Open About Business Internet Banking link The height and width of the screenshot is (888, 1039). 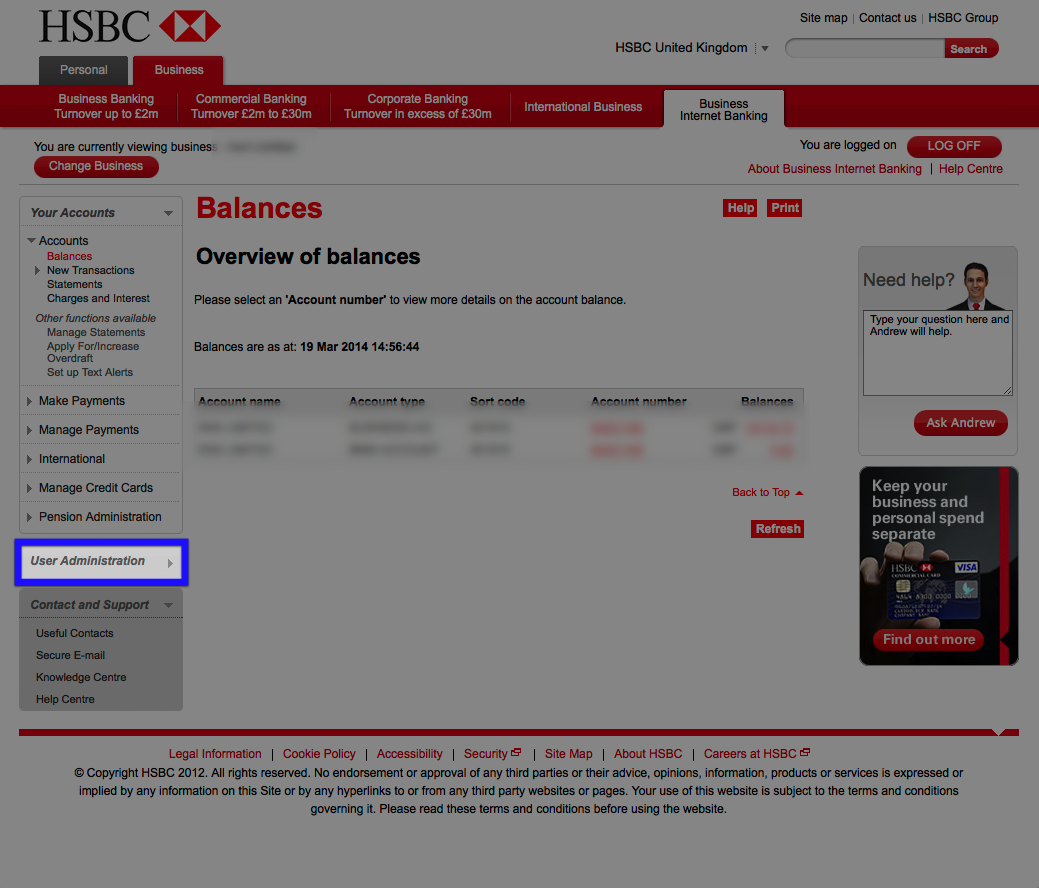click(x=834, y=169)
